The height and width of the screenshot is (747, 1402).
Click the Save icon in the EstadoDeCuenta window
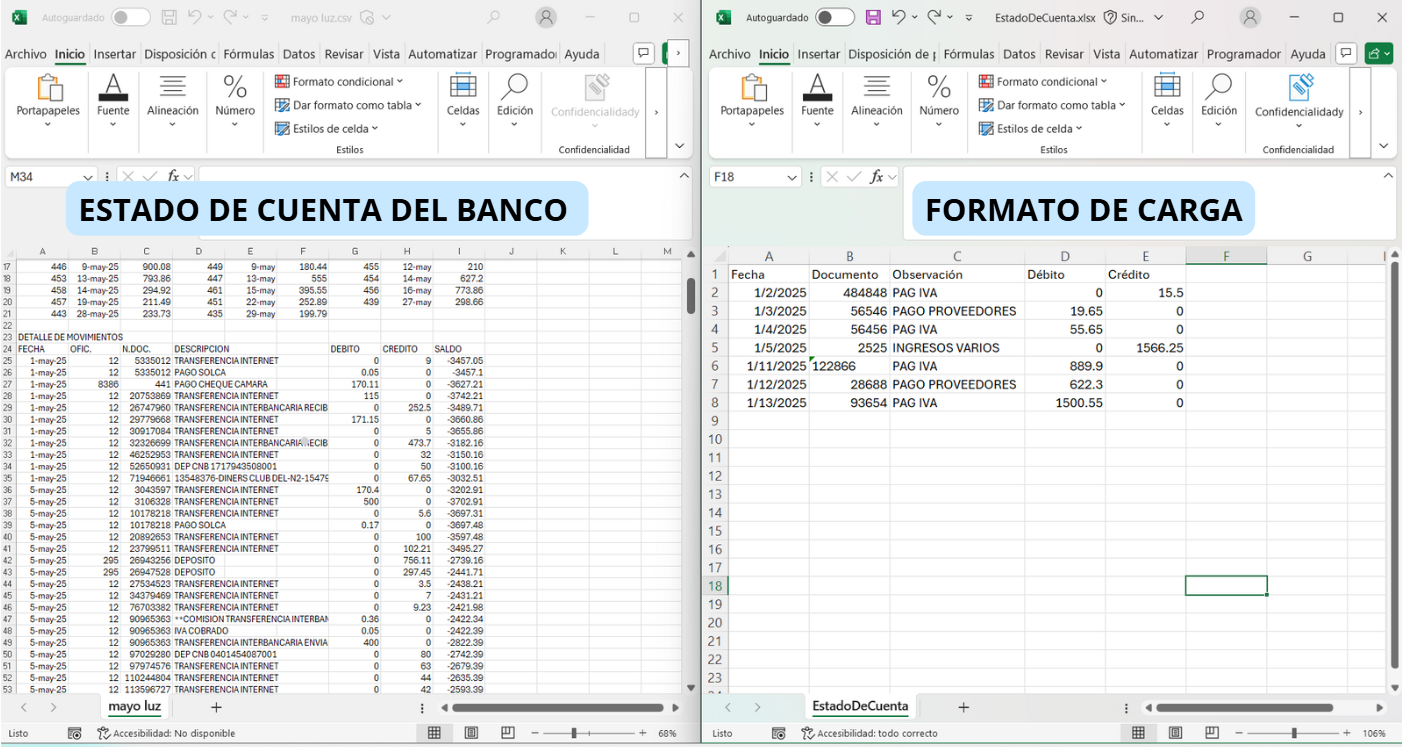click(x=873, y=17)
